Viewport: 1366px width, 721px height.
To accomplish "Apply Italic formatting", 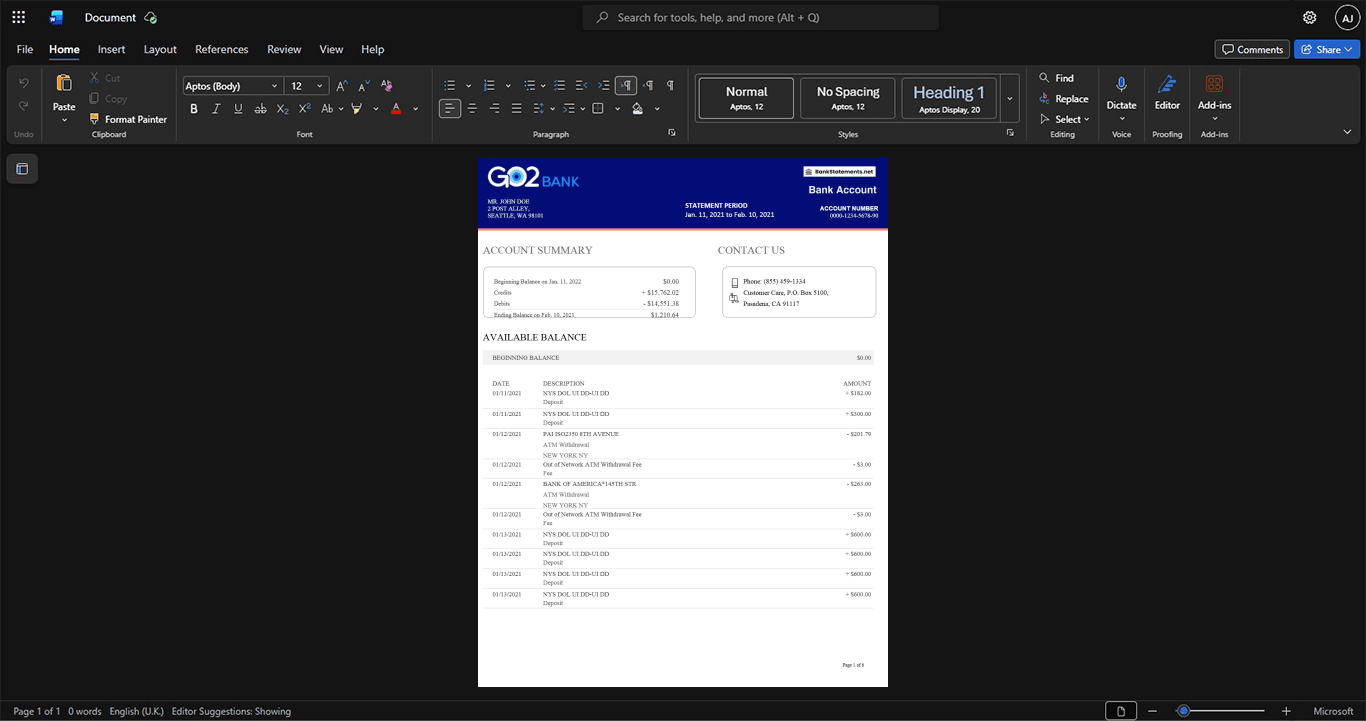I will click(x=216, y=108).
